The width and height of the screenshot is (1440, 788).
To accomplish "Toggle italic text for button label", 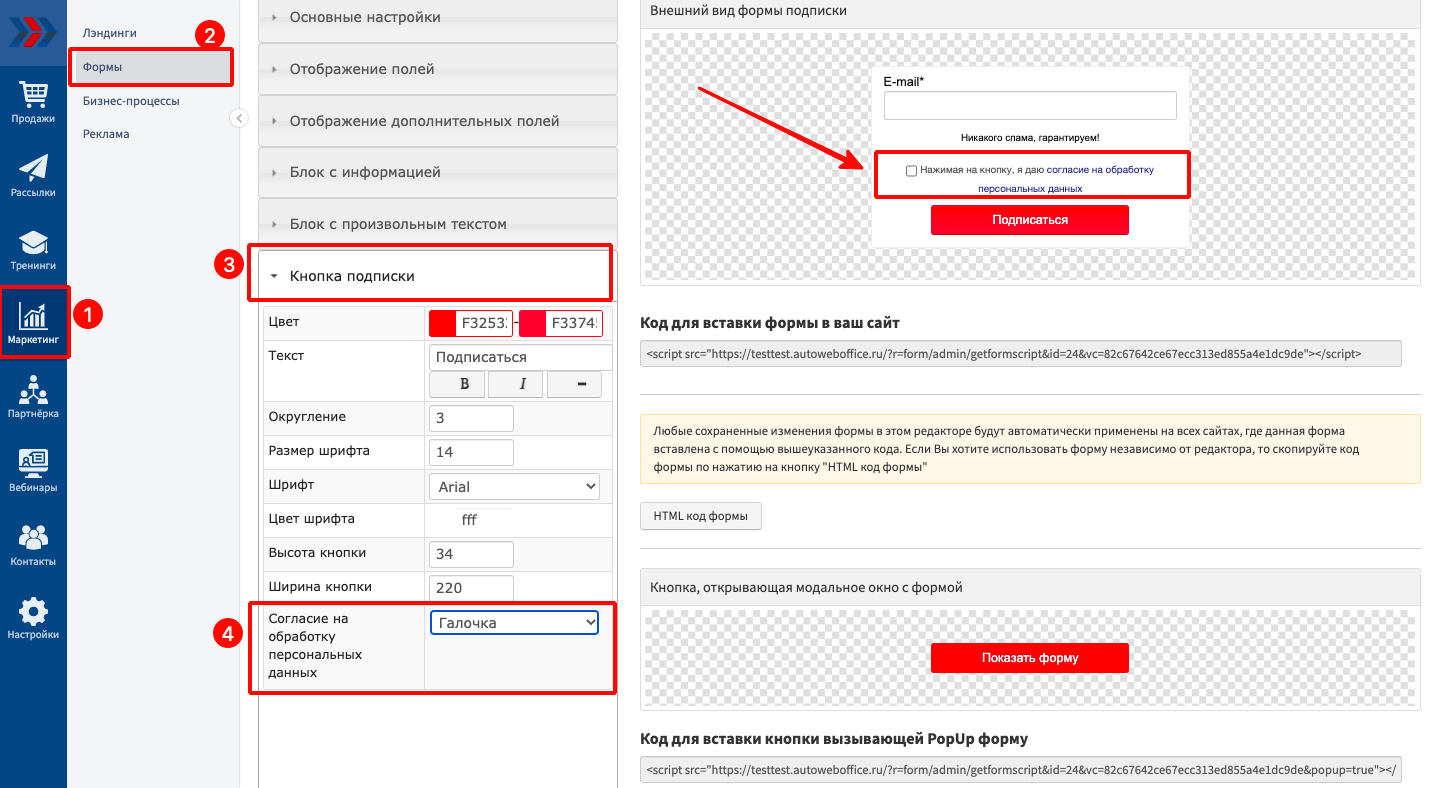I will [x=522, y=384].
